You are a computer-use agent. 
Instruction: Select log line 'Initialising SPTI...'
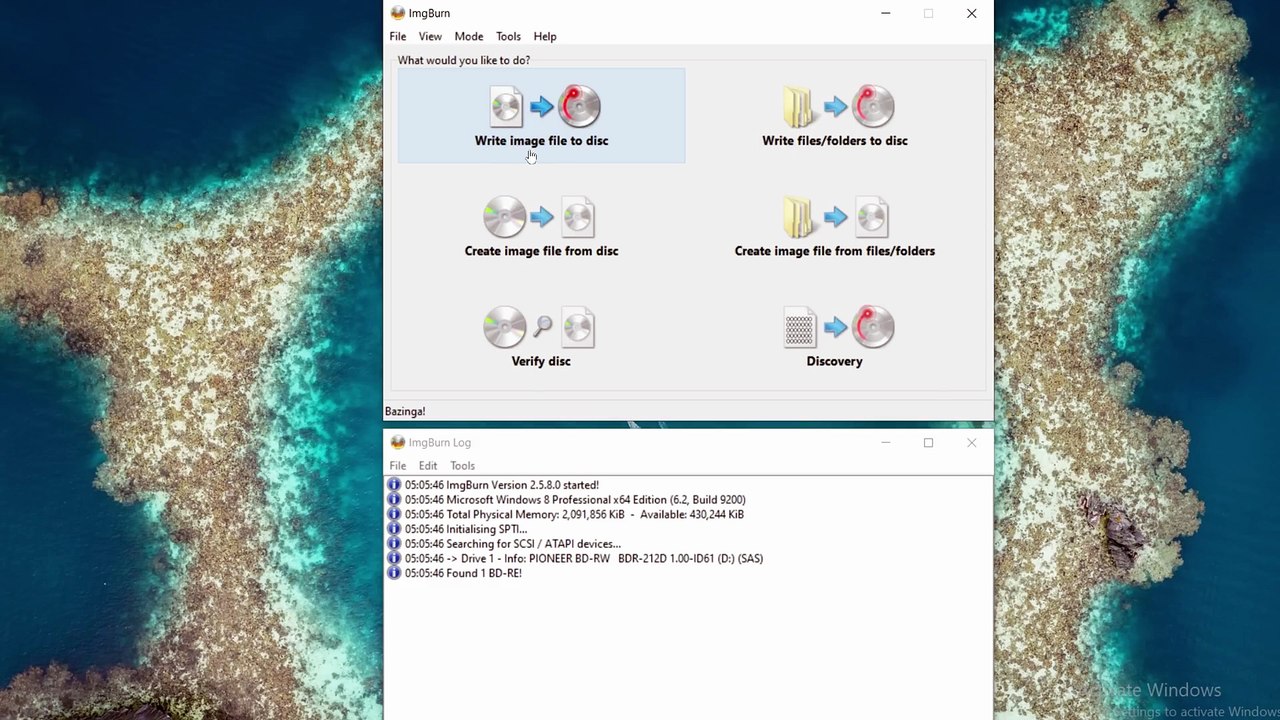coord(466,529)
